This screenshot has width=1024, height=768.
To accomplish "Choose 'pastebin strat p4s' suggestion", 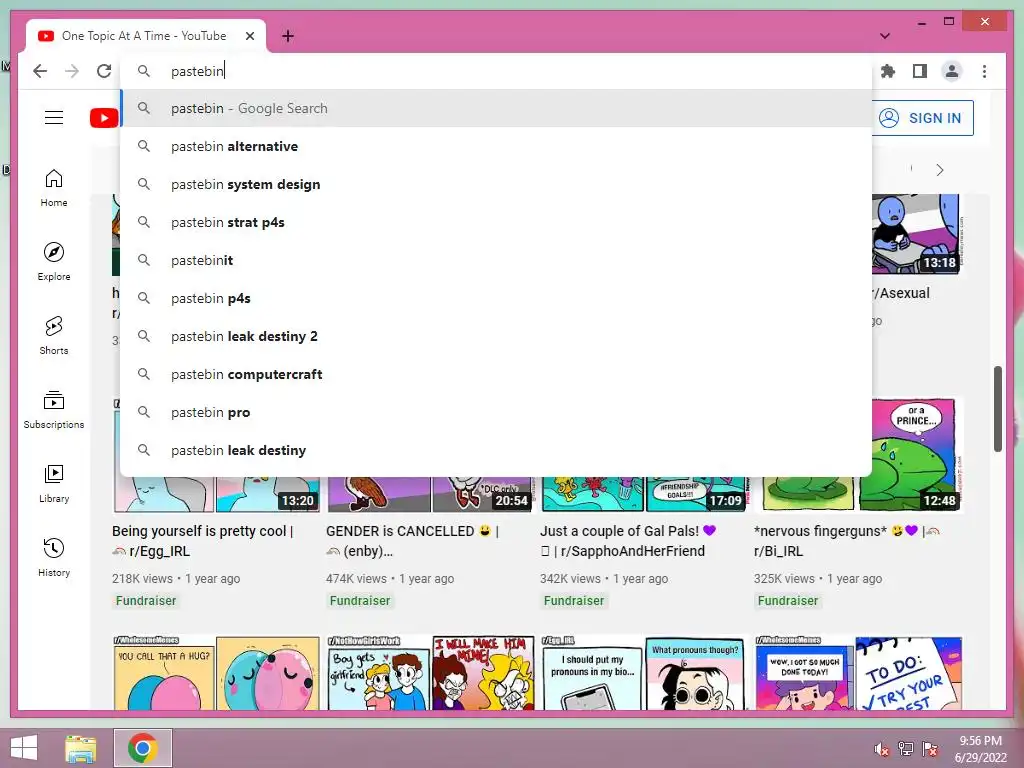I will (496, 222).
